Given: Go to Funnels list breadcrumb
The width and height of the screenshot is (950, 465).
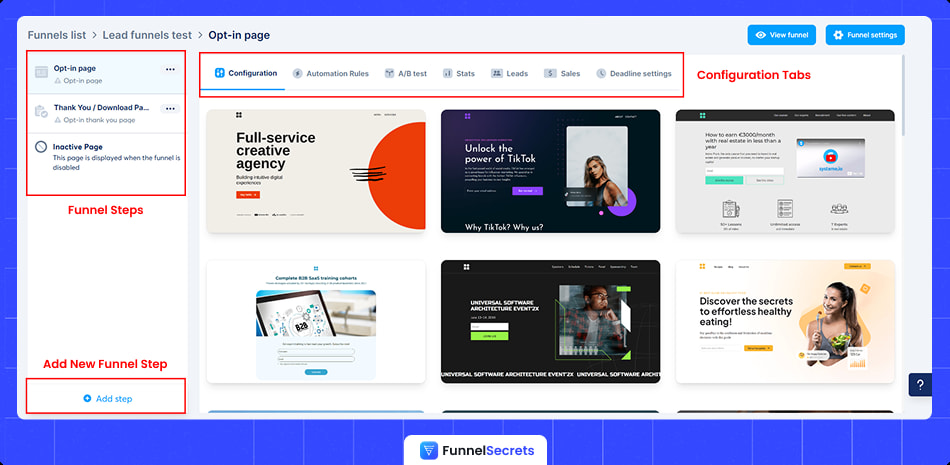Looking at the screenshot, I should [57, 35].
